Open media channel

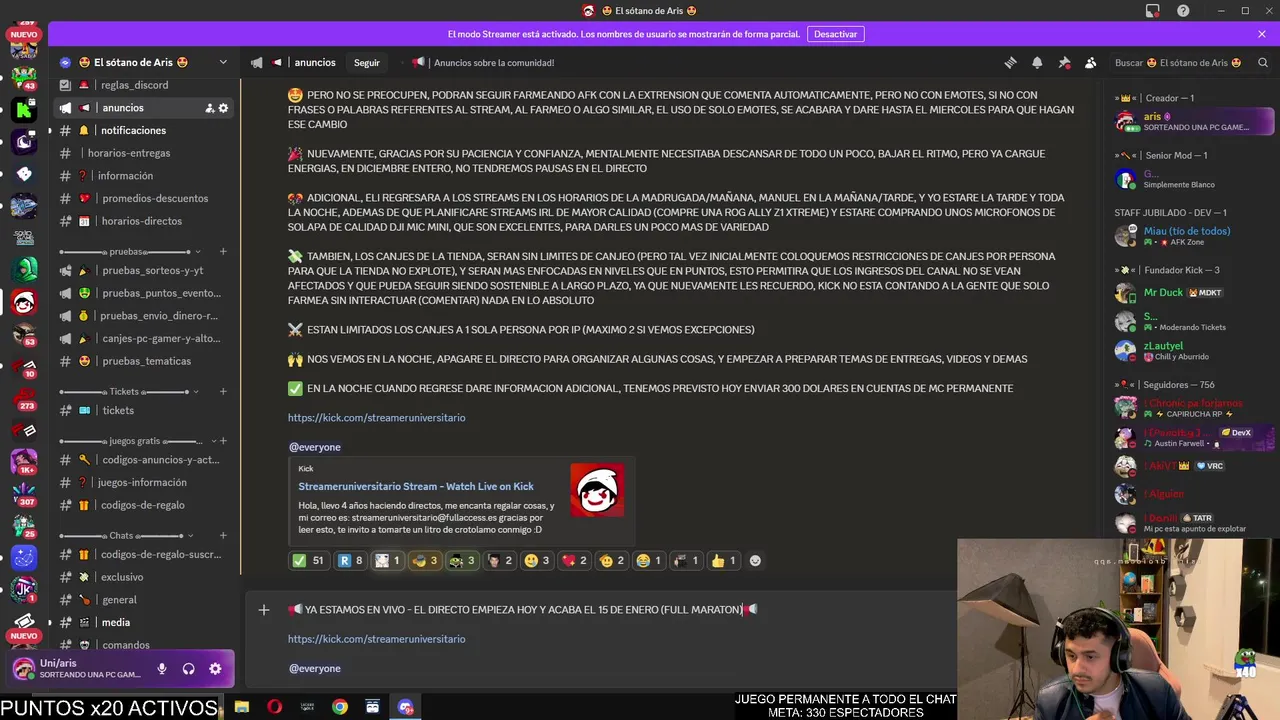143,622
